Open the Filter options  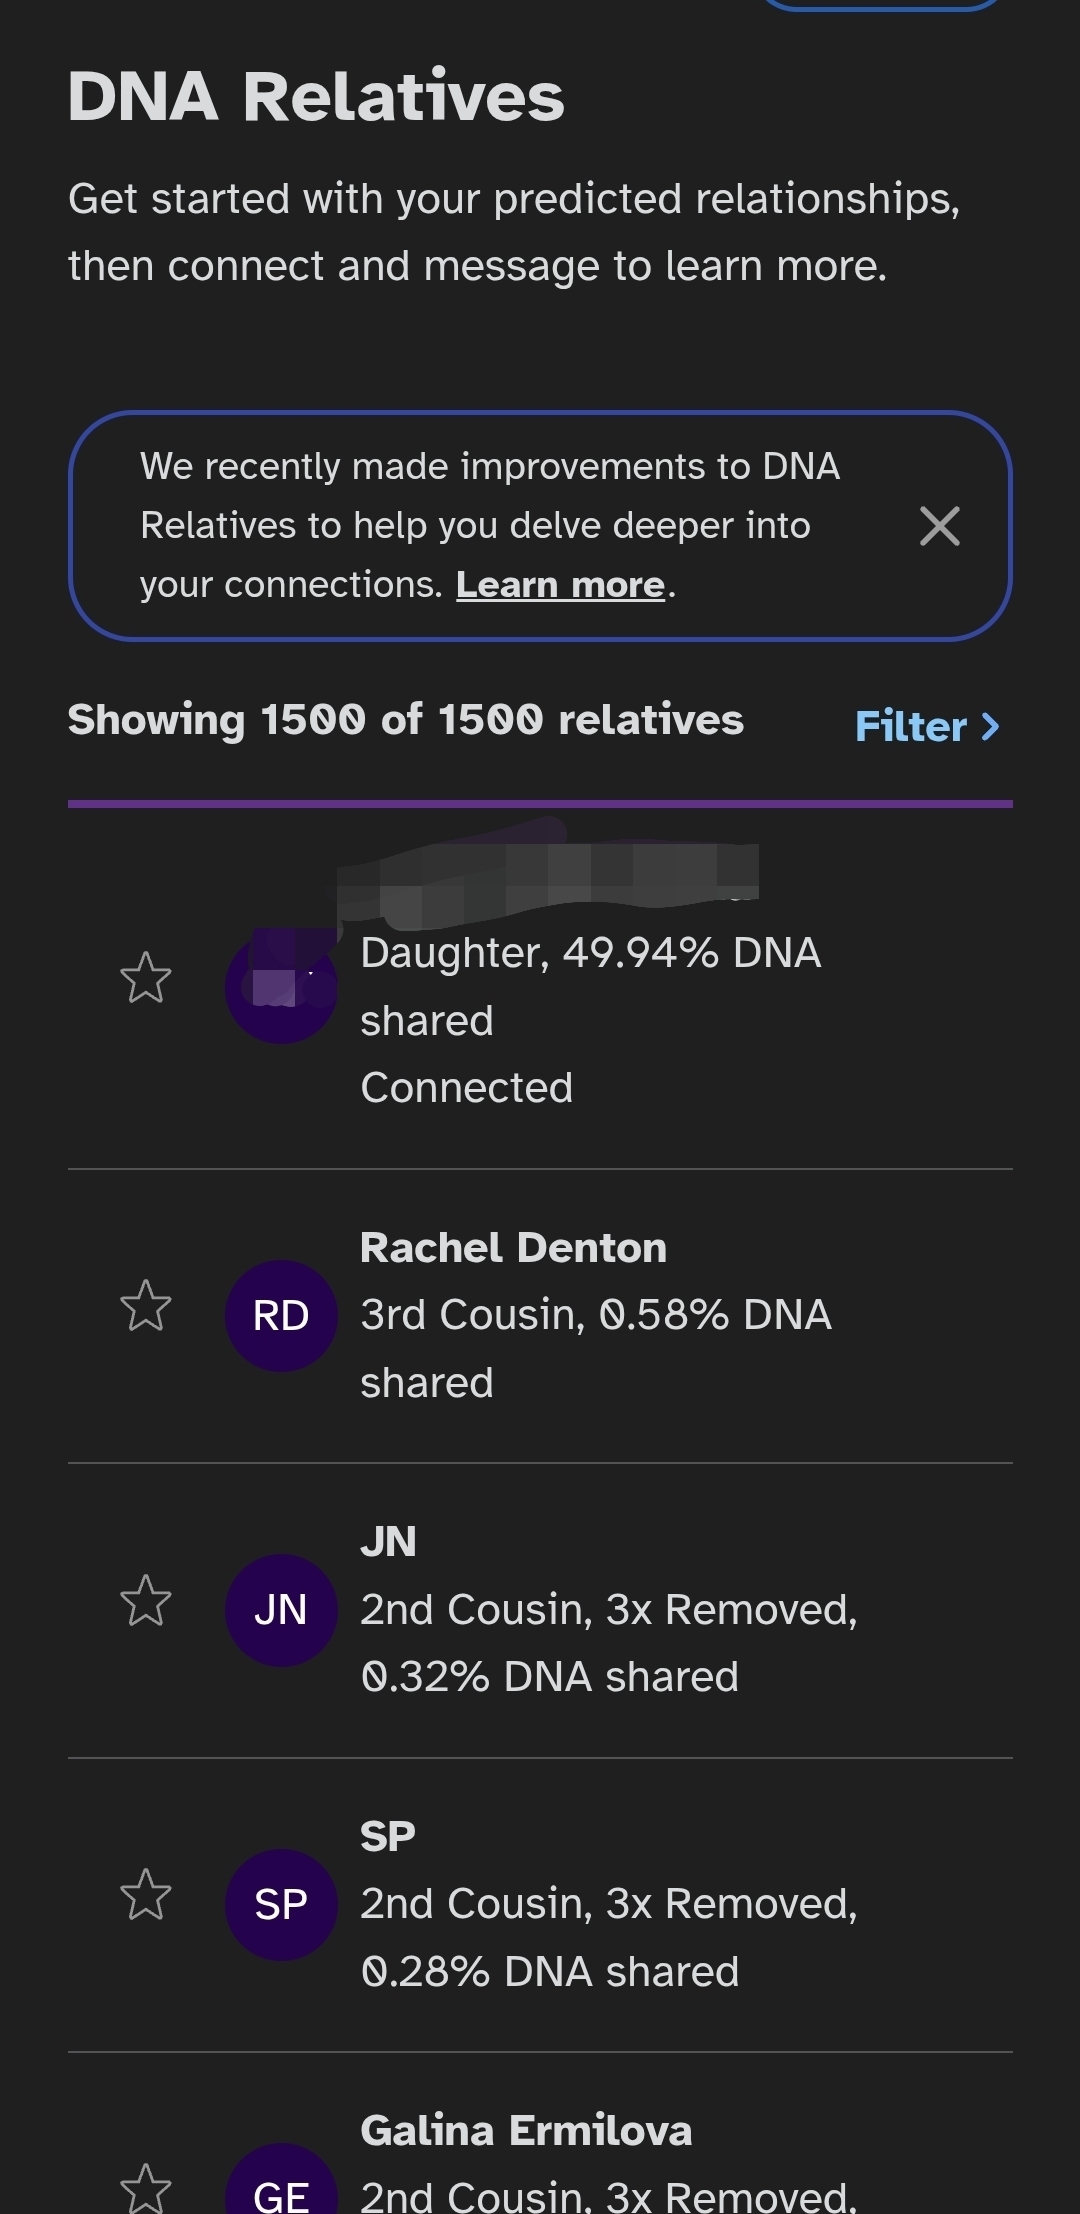(927, 726)
